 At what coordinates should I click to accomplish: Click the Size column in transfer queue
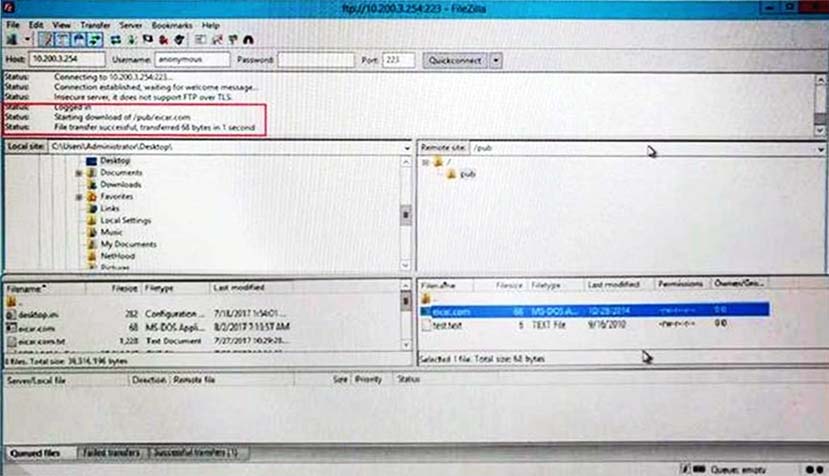tap(340, 379)
